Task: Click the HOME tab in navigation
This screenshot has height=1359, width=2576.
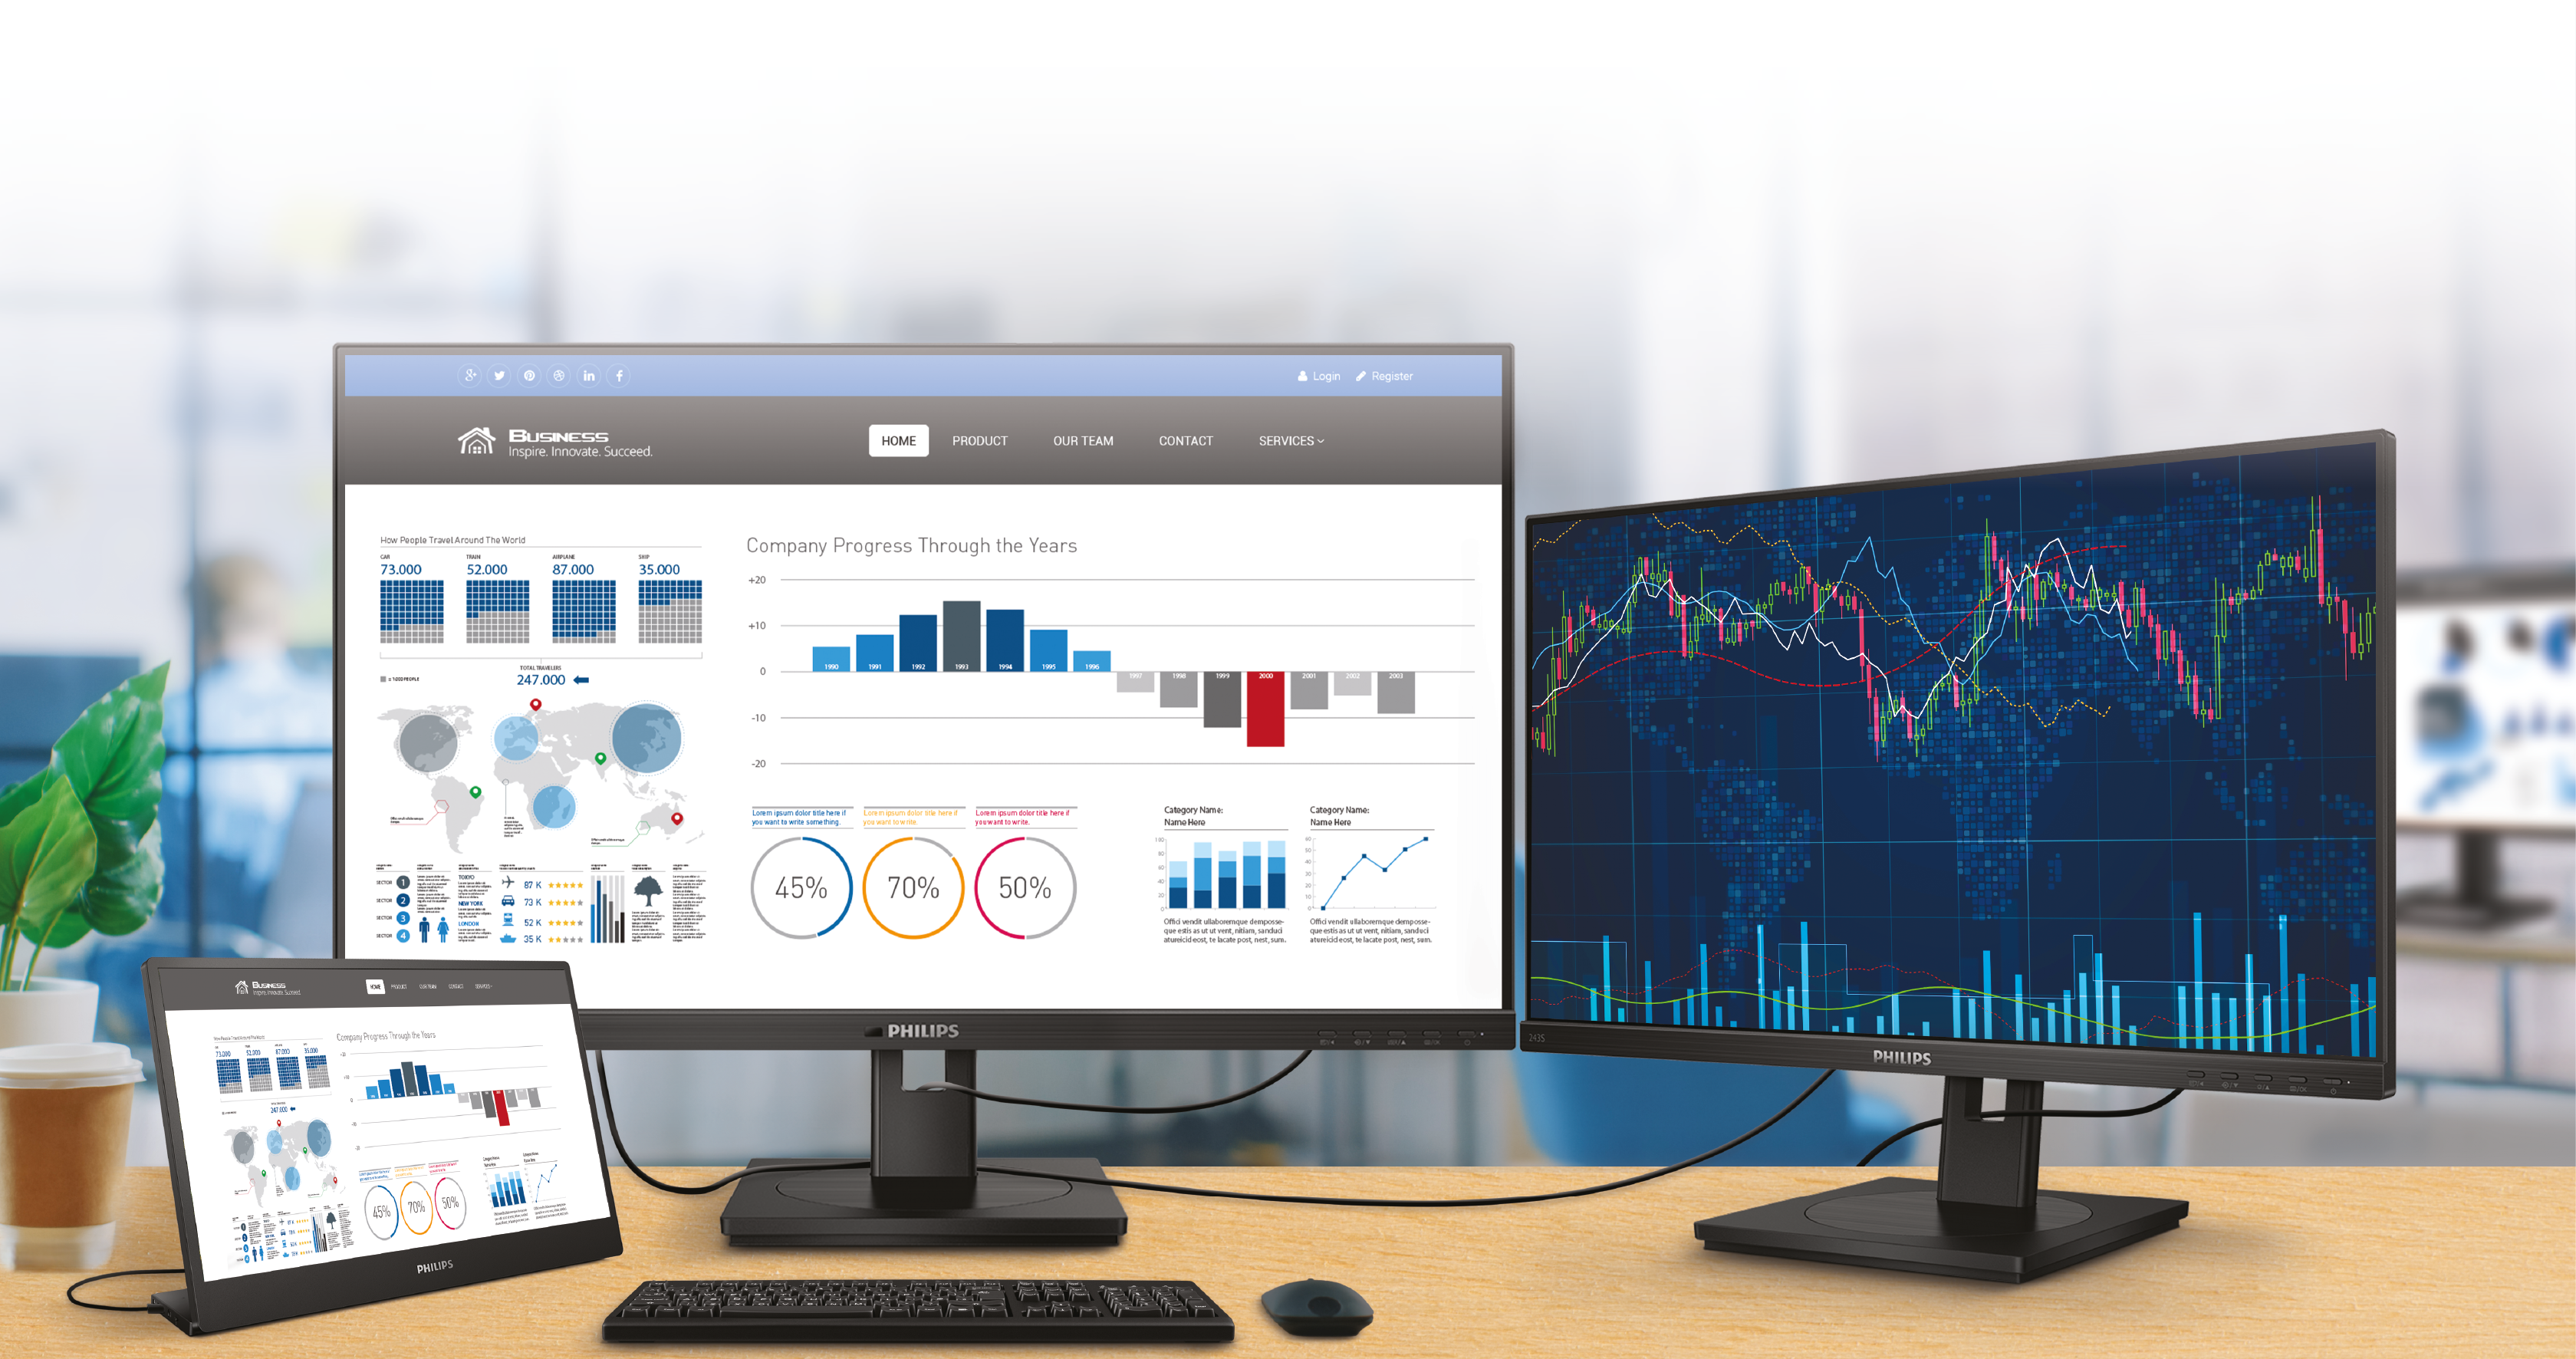Action: pos(898,439)
